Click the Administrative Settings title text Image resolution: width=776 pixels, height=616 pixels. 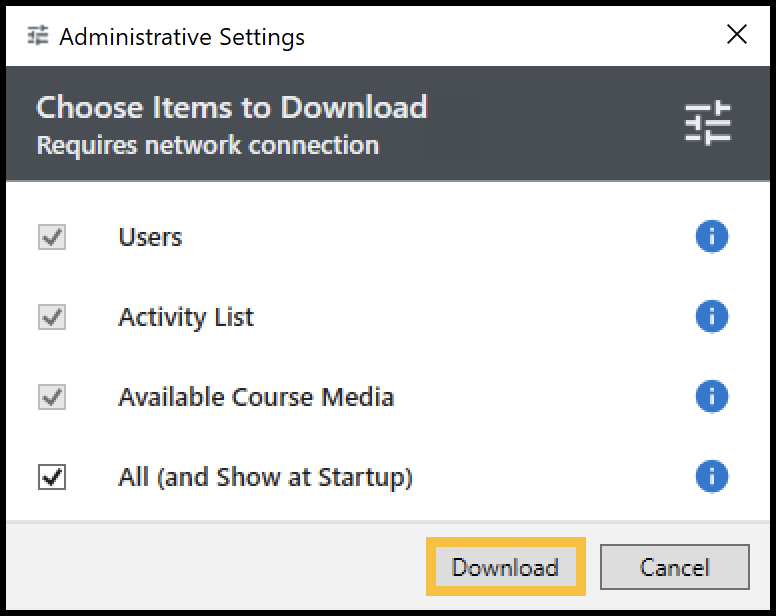pos(182,37)
